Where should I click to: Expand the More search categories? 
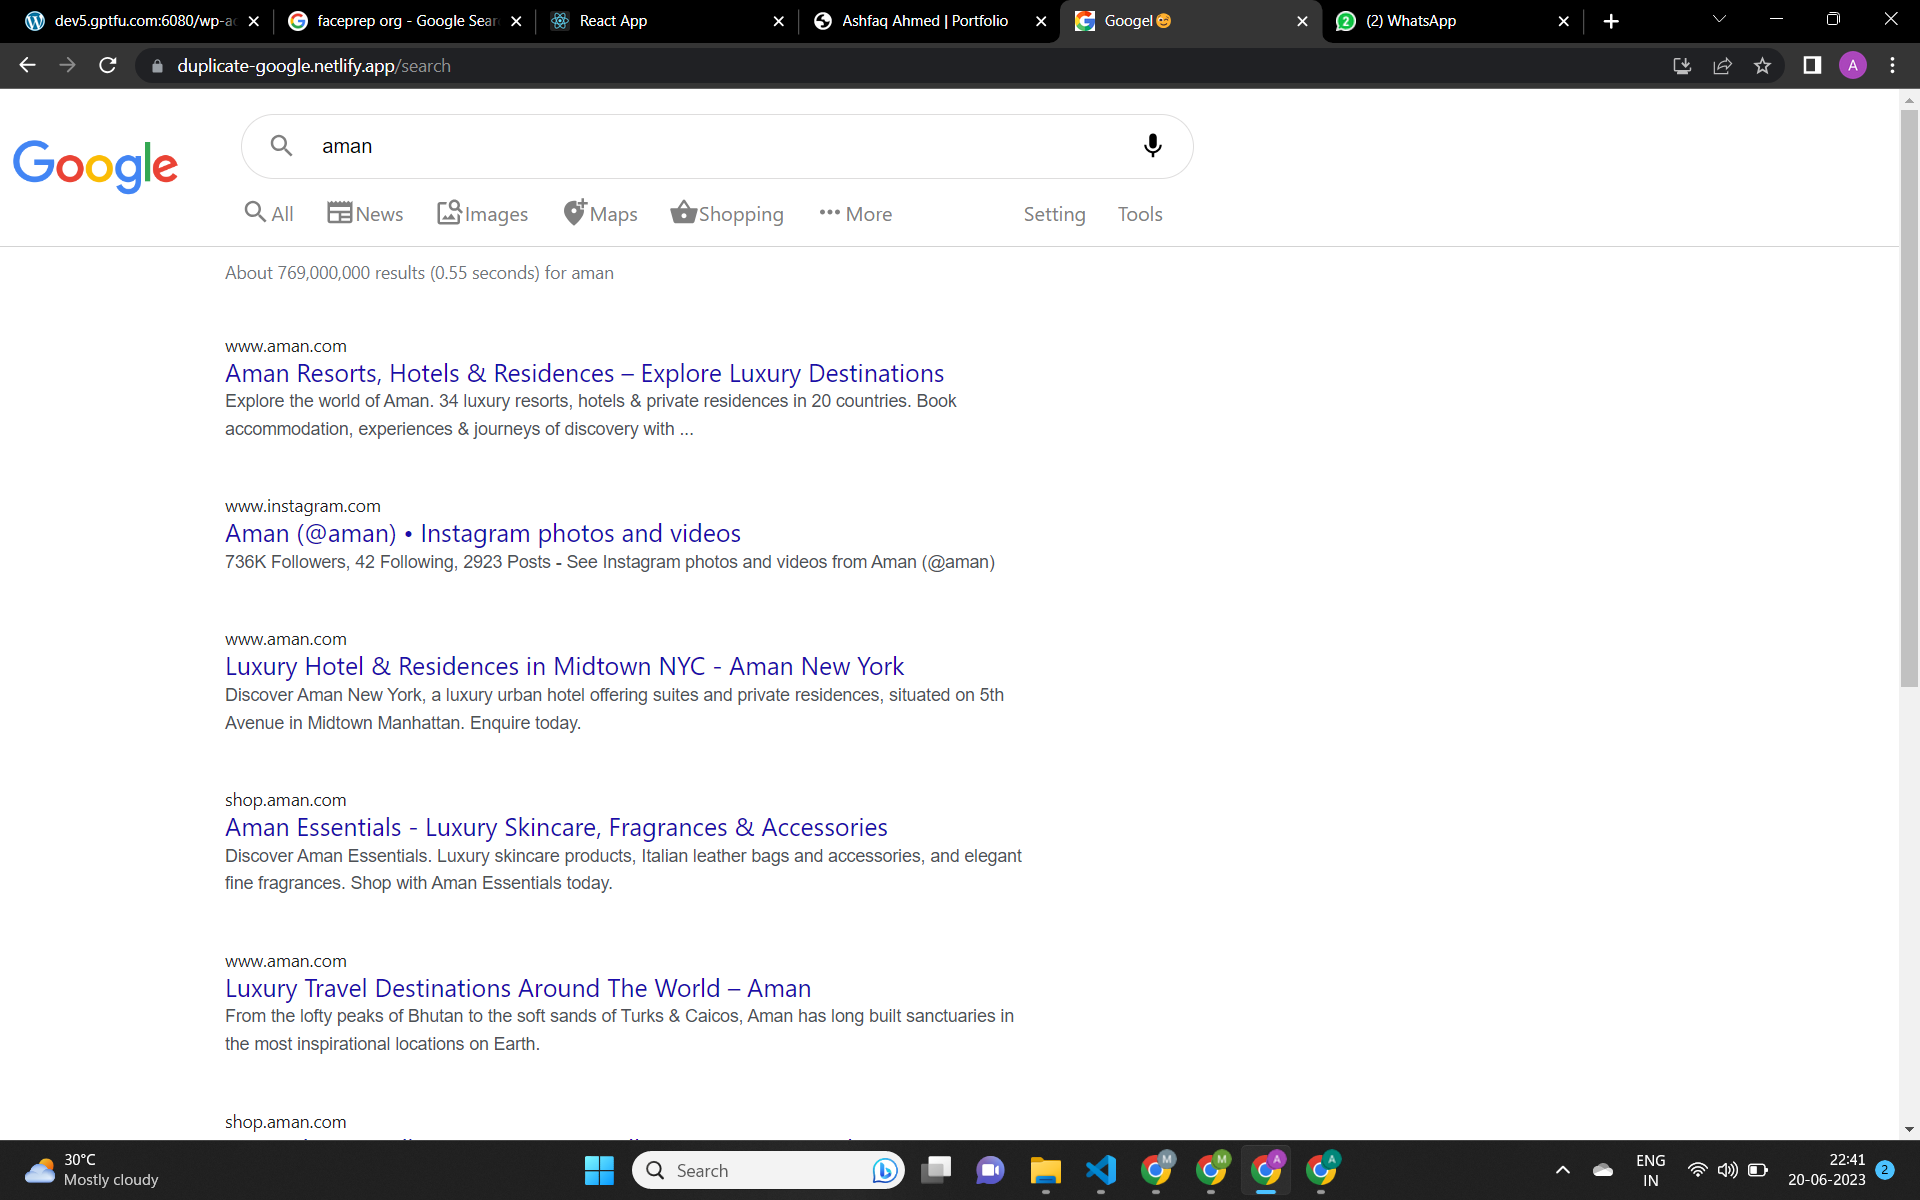pyautogui.click(x=855, y=214)
